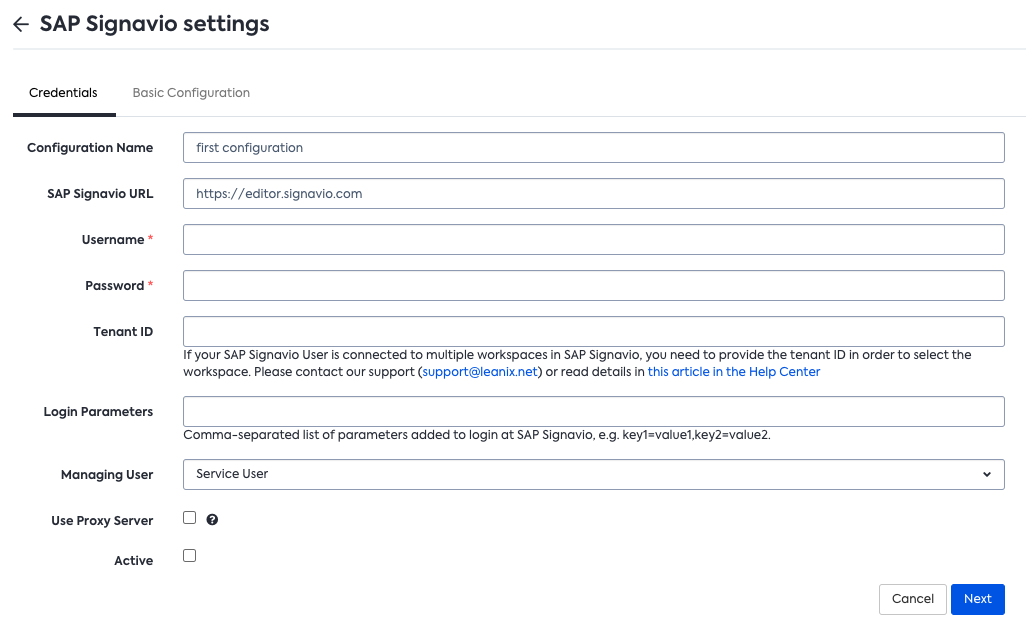The image size is (1026, 637).
Task: Switch to the Basic Configuration tab
Action: pyautogui.click(x=191, y=93)
